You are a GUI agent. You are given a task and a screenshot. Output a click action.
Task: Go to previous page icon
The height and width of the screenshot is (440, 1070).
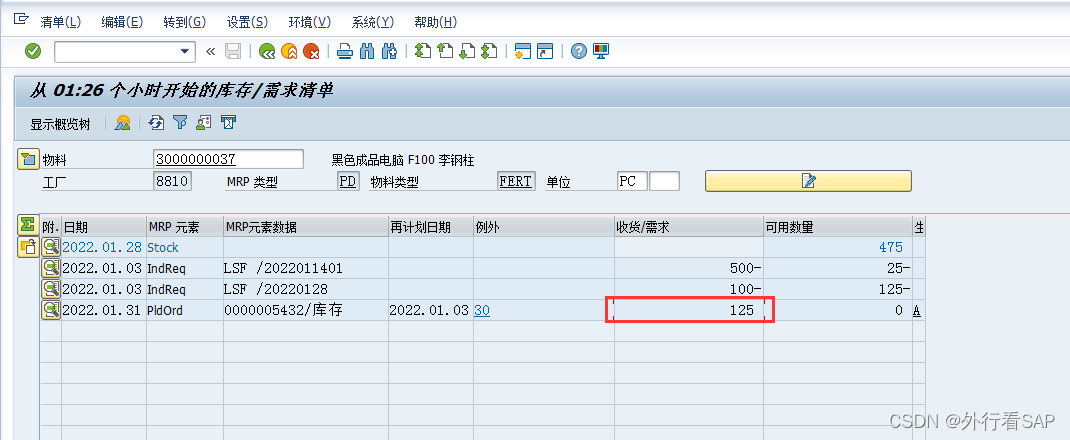(x=445, y=51)
